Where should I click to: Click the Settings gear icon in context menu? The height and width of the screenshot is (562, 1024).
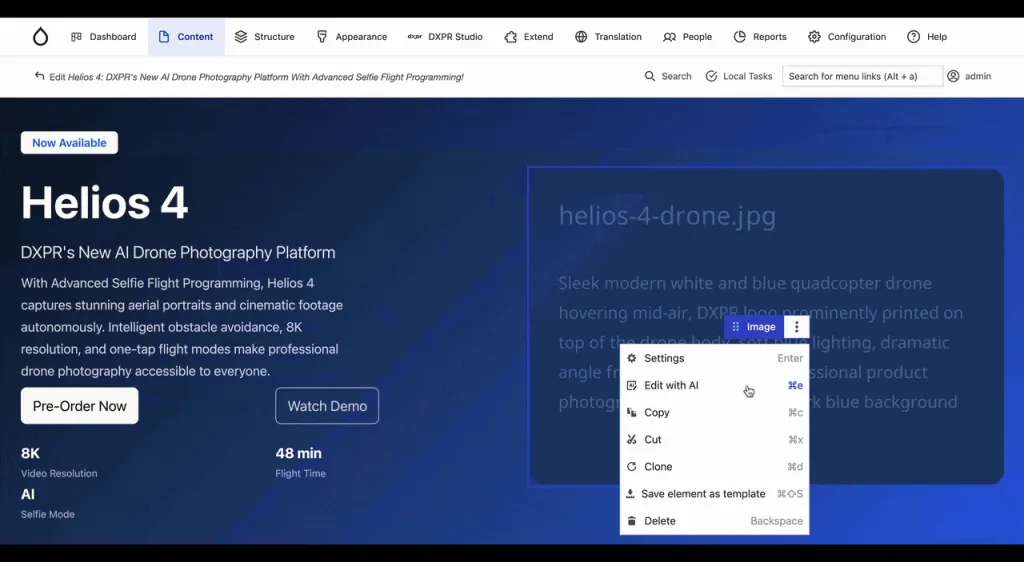632,358
